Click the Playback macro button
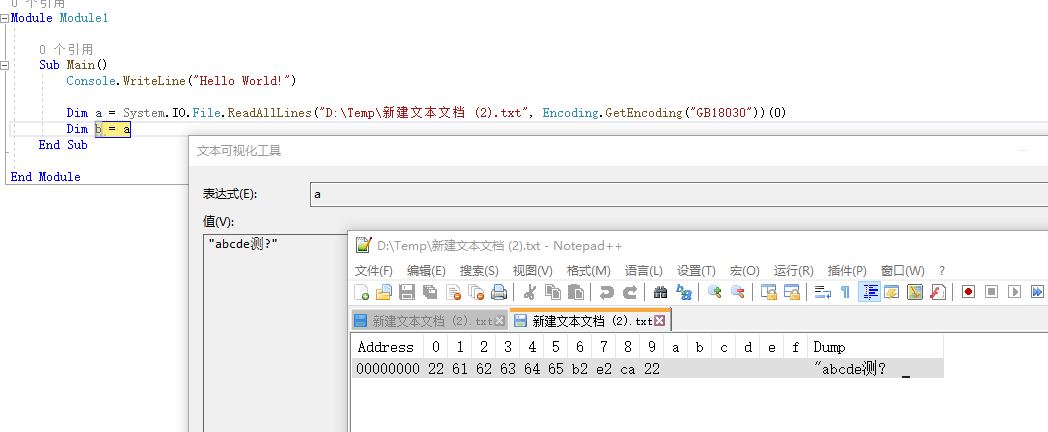The image size is (1048, 432). coord(1015,292)
